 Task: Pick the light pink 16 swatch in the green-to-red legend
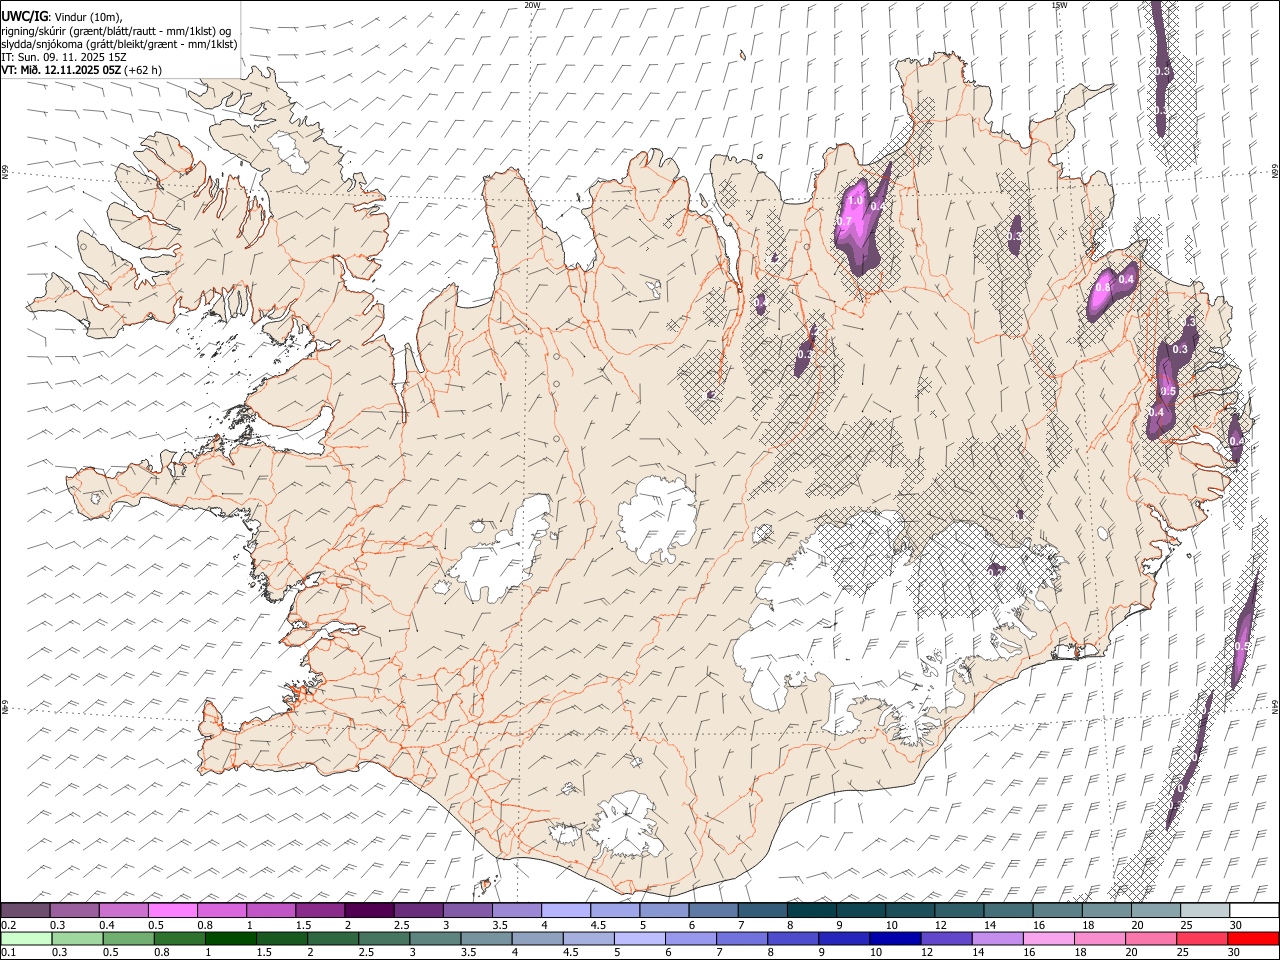pyautogui.click(x=1047, y=938)
